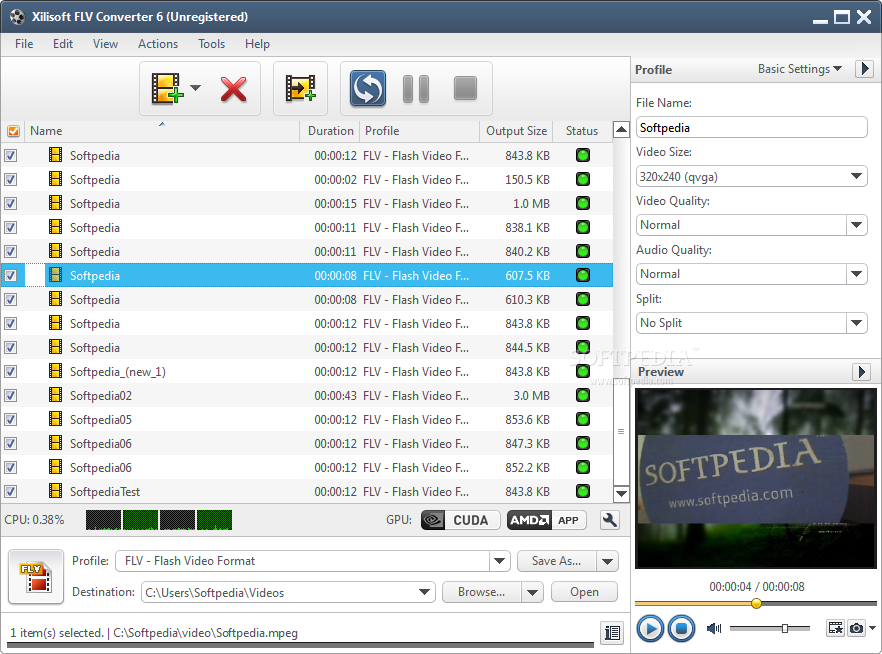The width and height of the screenshot is (882, 654).
Task: Open the File menu
Action: [x=24, y=44]
